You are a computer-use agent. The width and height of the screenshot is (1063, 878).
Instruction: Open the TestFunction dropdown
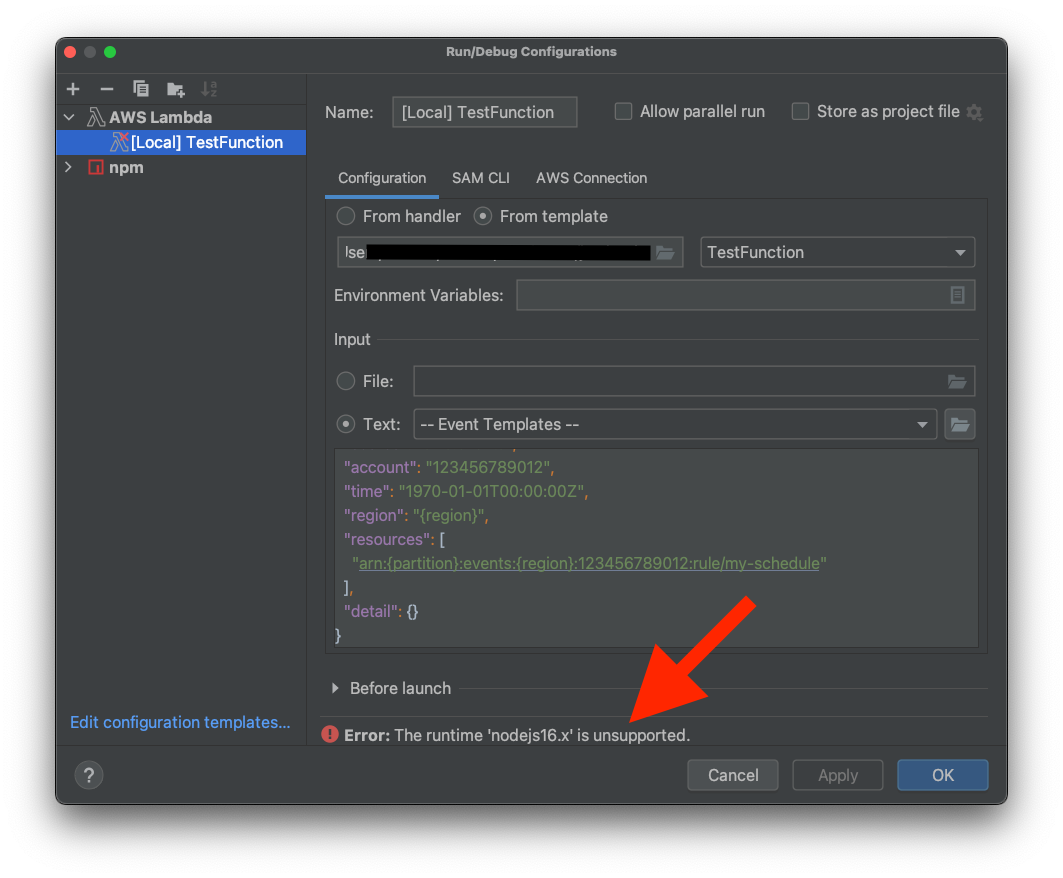tap(837, 252)
